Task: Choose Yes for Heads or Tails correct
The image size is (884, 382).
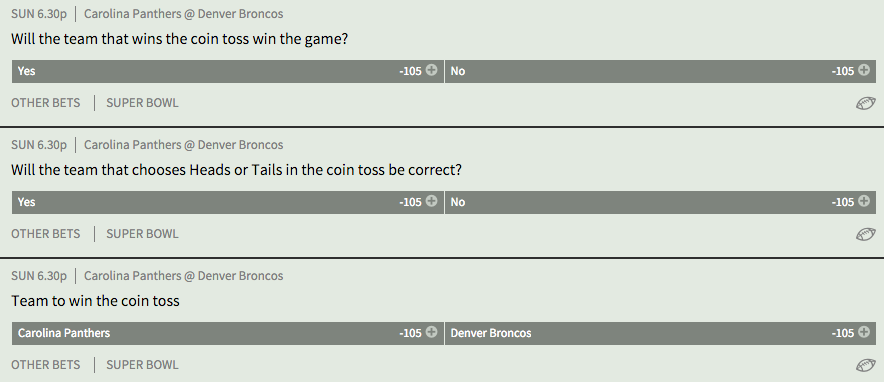Action: (x=228, y=202)
